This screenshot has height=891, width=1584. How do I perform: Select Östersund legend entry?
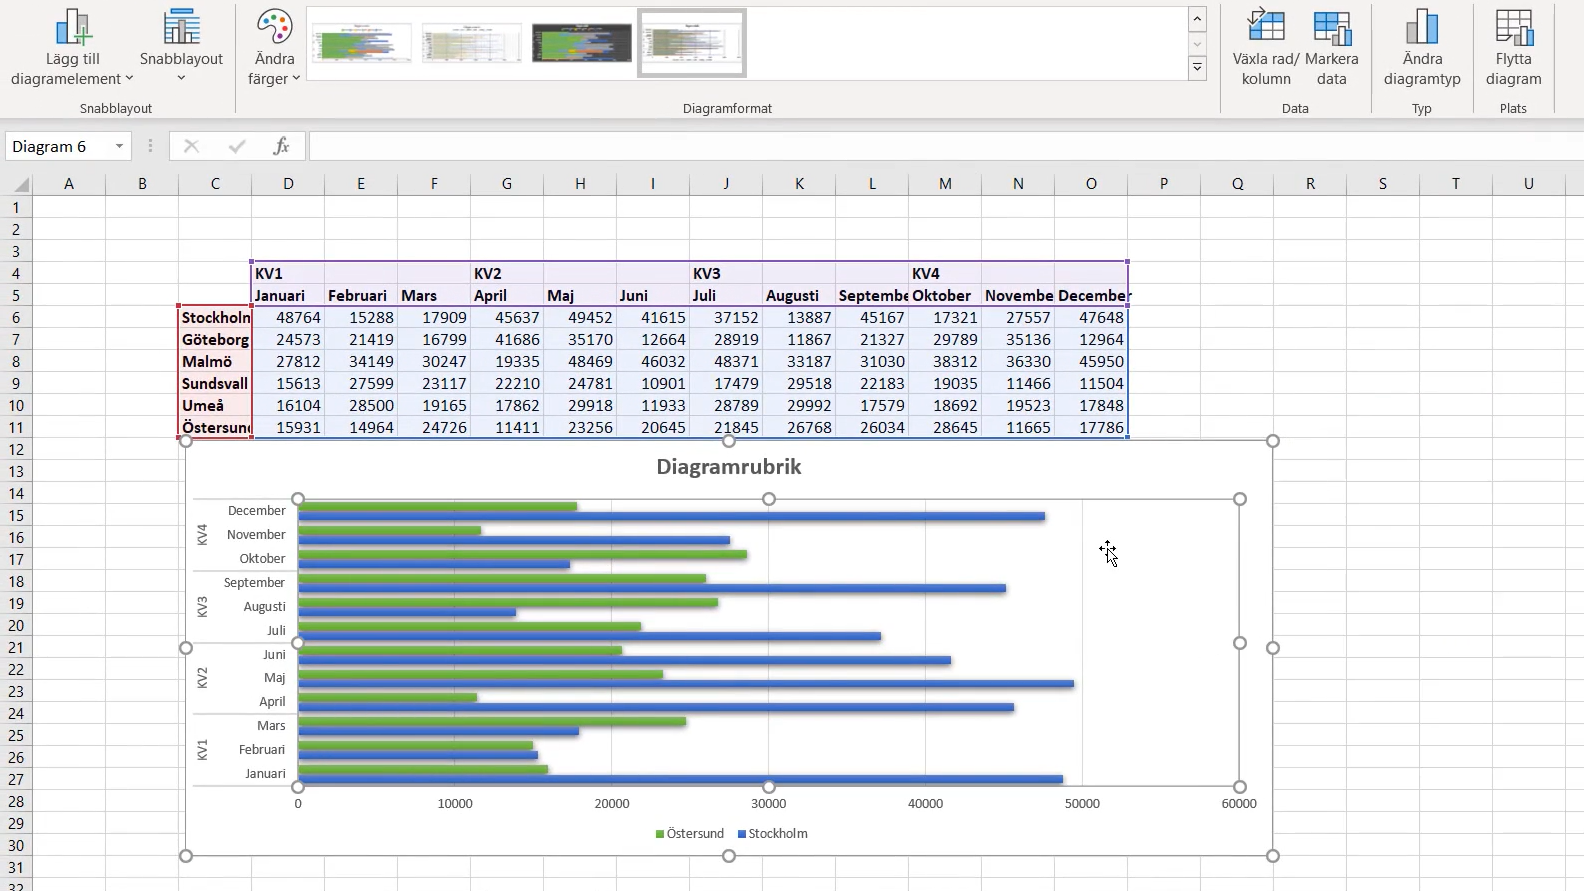[x=689, y=833]
